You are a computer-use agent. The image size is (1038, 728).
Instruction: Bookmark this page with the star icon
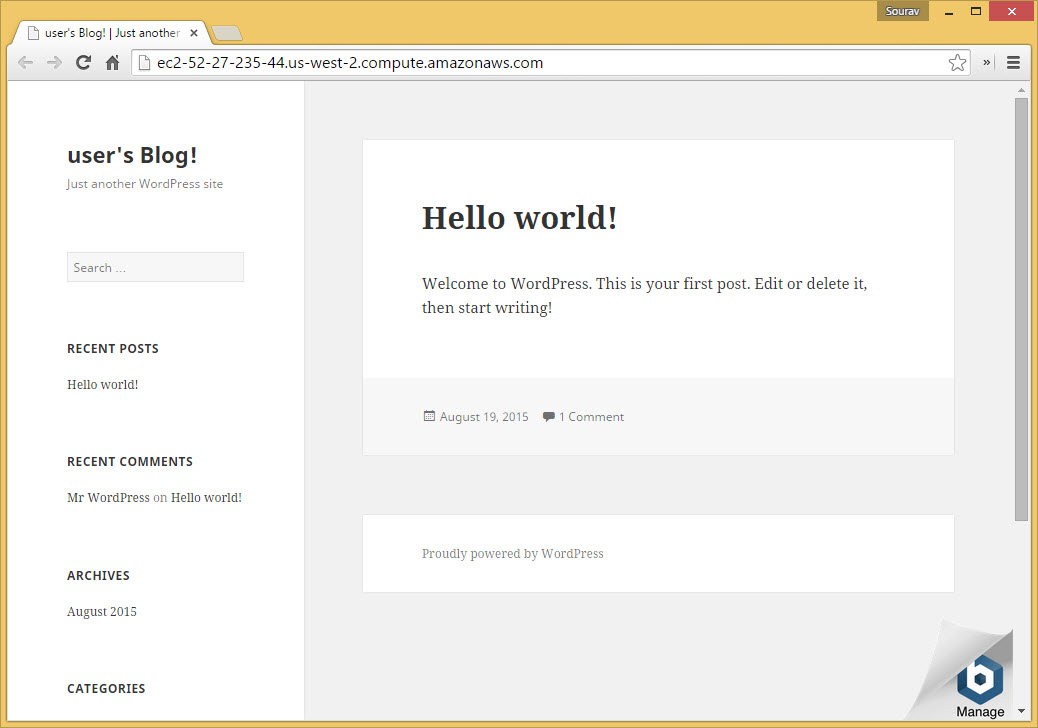click(x=957, y=63)
